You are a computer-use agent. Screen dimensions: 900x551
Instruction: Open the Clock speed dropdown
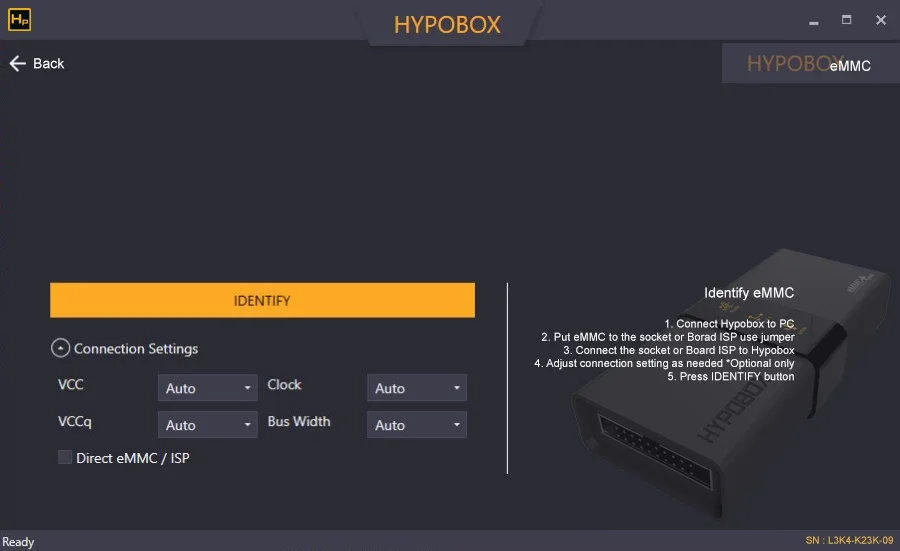[x=417, y=388]
